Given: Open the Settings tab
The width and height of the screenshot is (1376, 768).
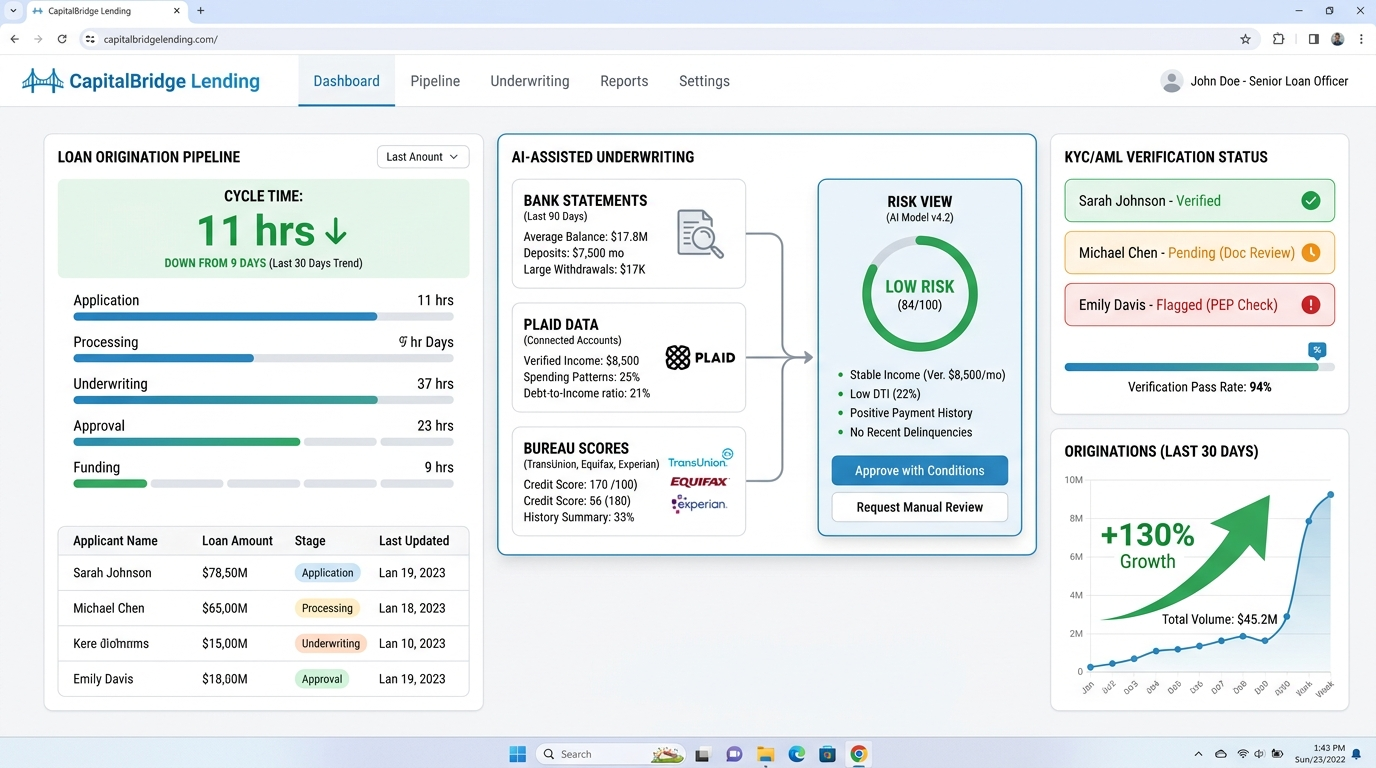Looking at the screenshot, I should 704,81.
